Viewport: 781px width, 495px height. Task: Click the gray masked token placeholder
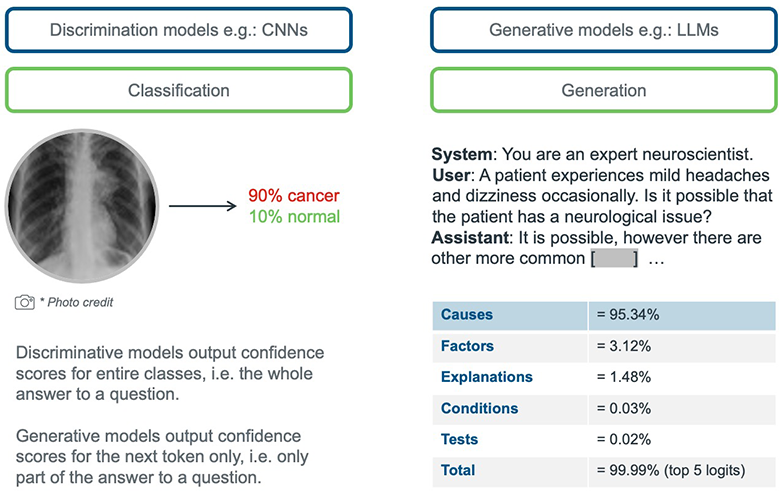tap(614, 258)
